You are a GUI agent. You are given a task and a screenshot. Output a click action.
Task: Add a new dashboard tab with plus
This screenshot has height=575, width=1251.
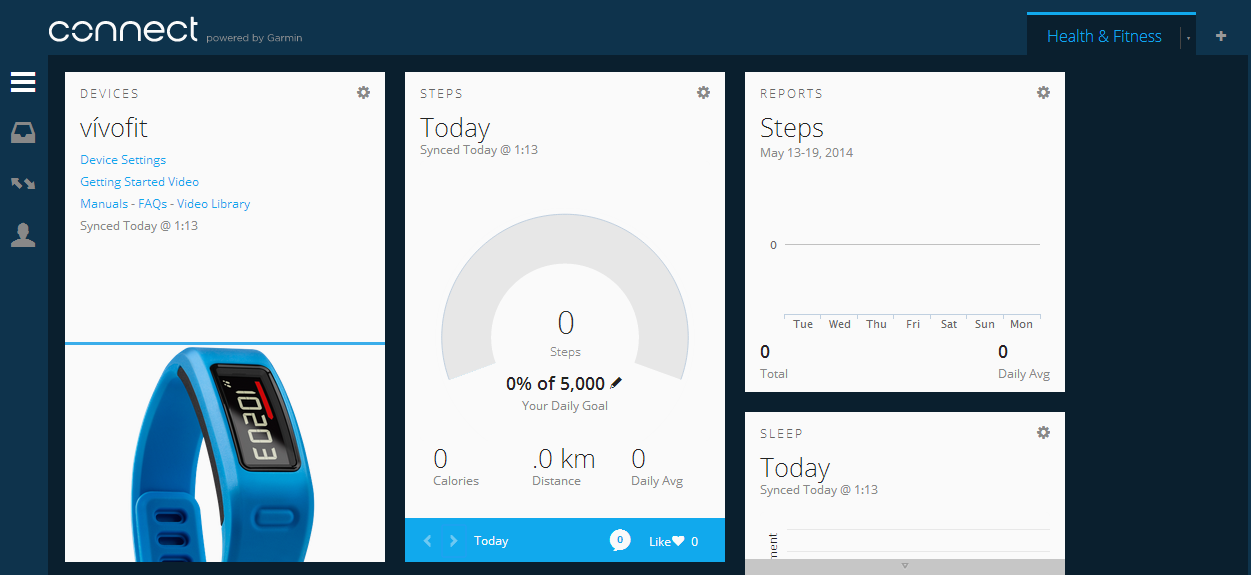(1221, 36)
